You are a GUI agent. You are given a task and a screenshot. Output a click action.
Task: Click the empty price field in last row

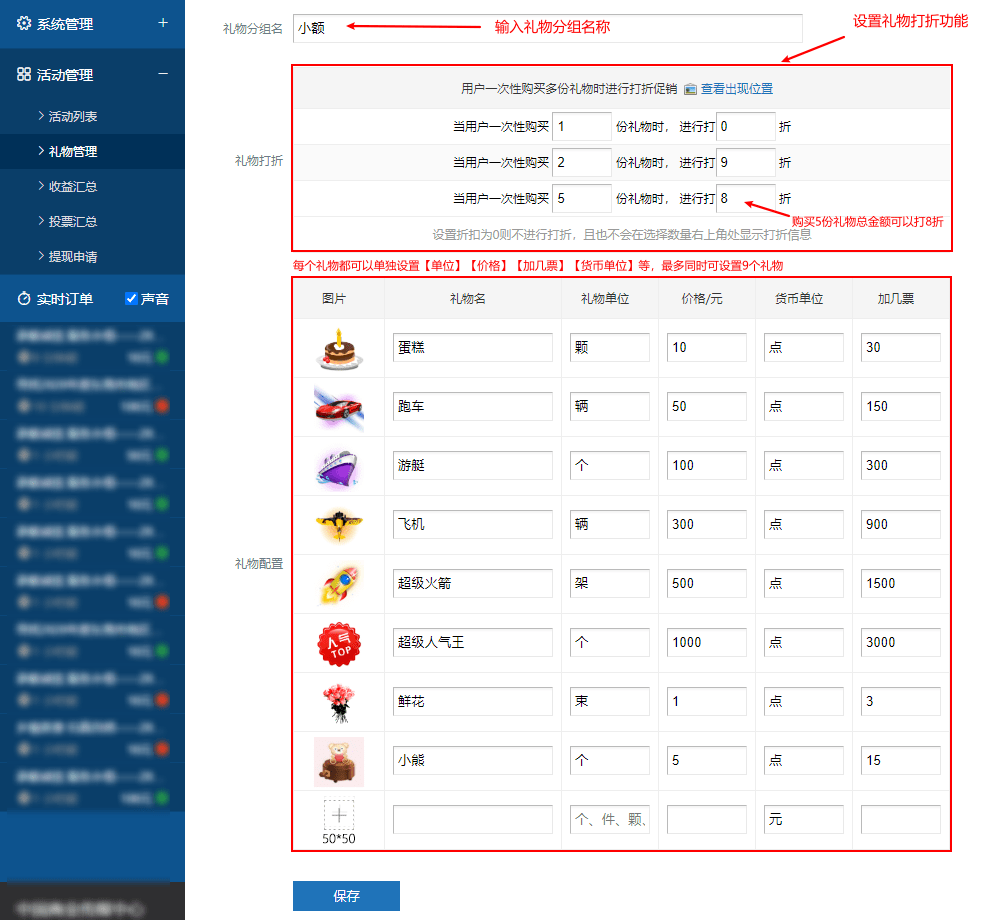(706, 819)
